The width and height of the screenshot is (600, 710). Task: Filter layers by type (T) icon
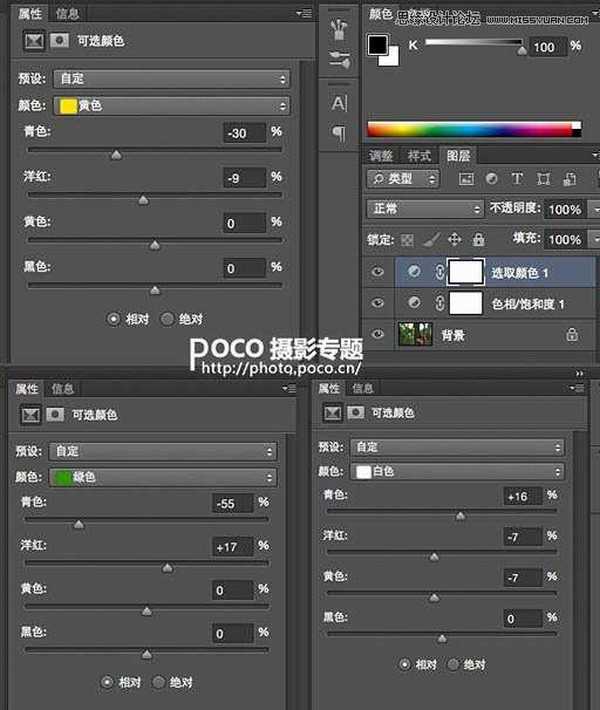(517, 179)
